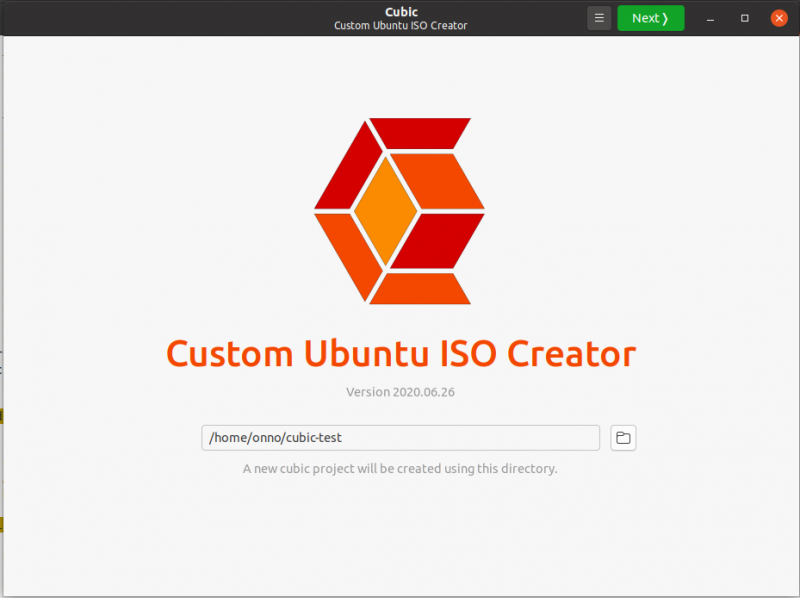Click the Cubic title in the header bar
Image resolution: width=800 pixels, height=598 pixels.
[x=400, y=11]
